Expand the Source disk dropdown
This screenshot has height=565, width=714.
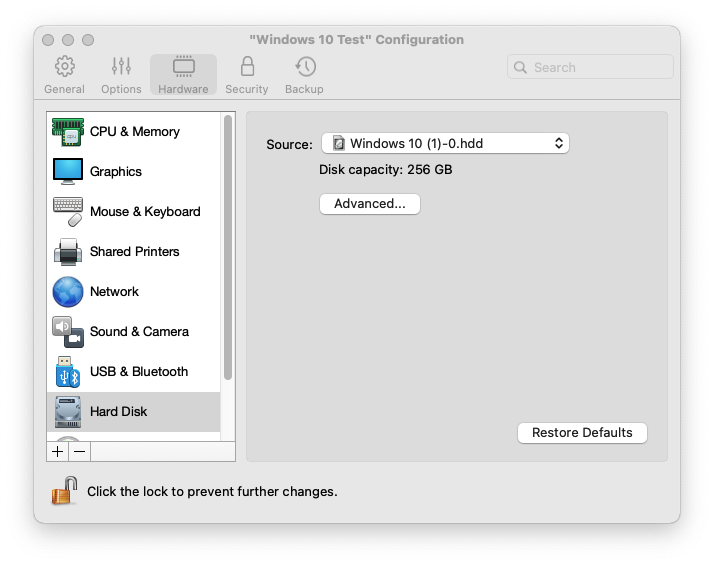(x=445, y=144)
